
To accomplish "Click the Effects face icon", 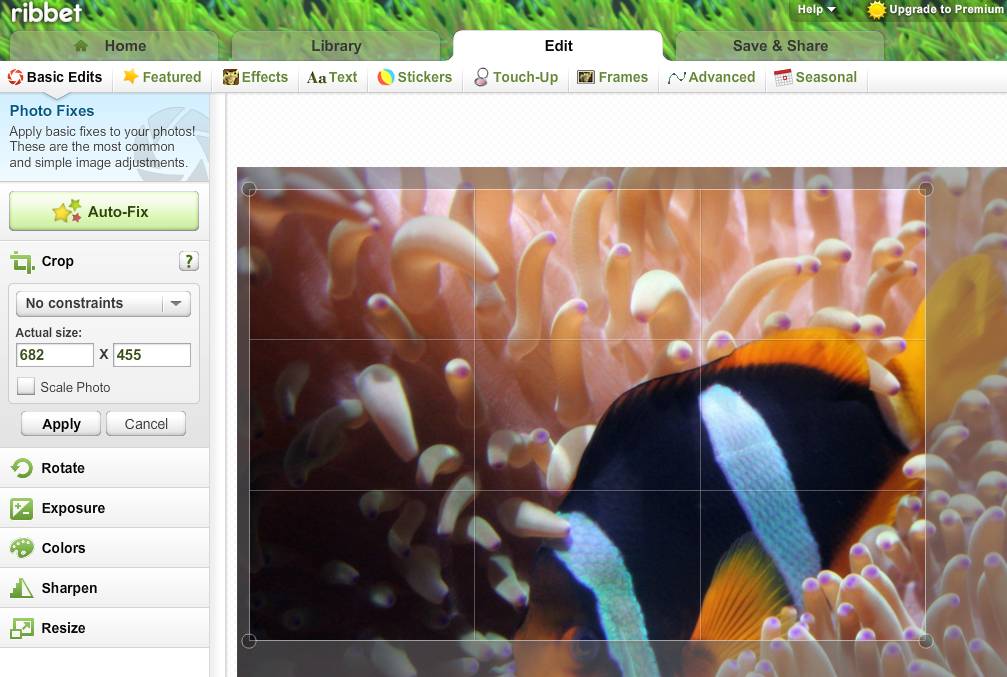I will pyautogui.click(x=231, y=77).
